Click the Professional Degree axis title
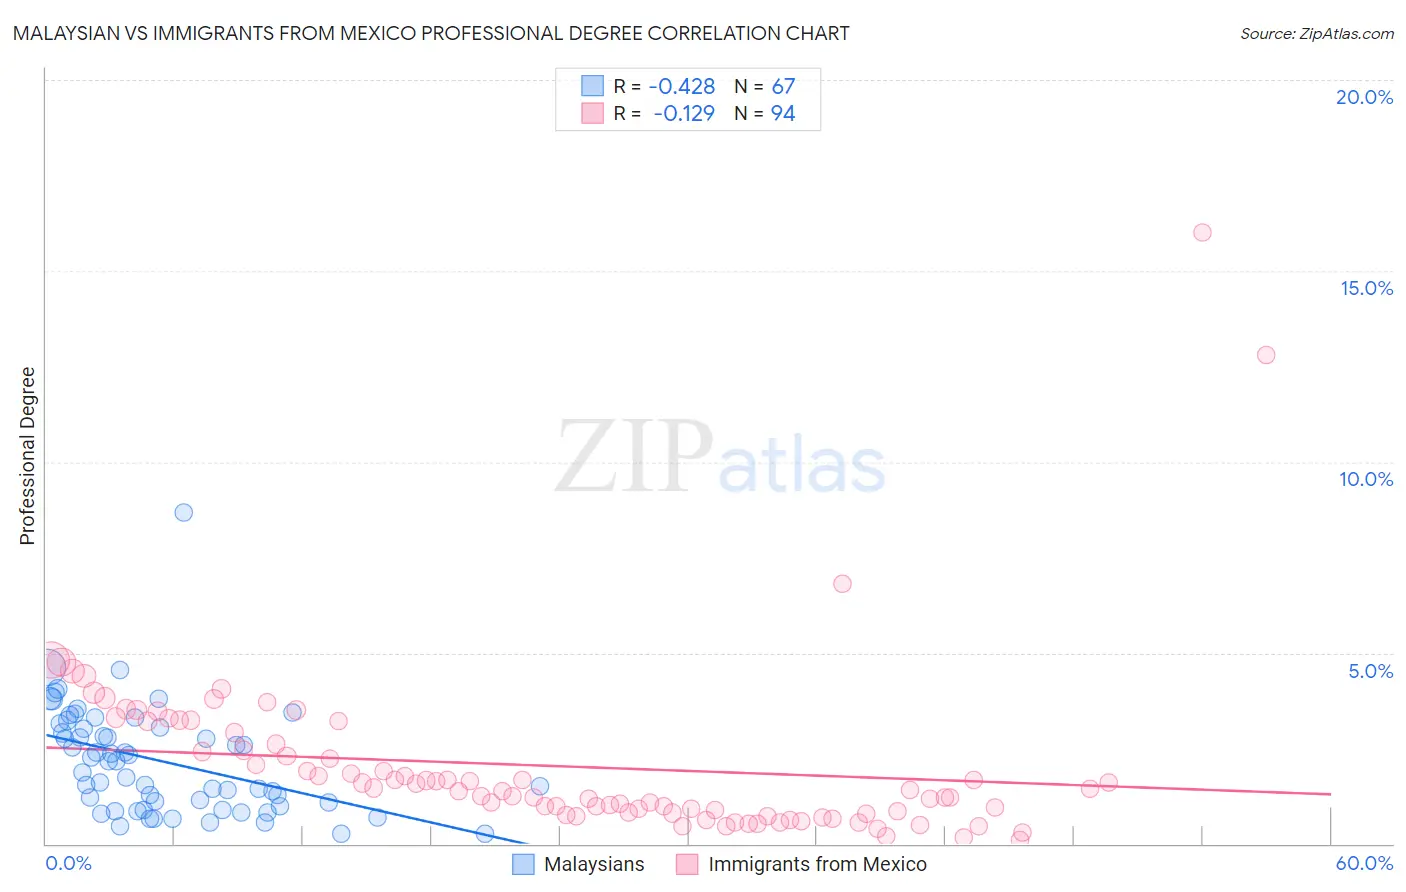 (x=27, y=456)
